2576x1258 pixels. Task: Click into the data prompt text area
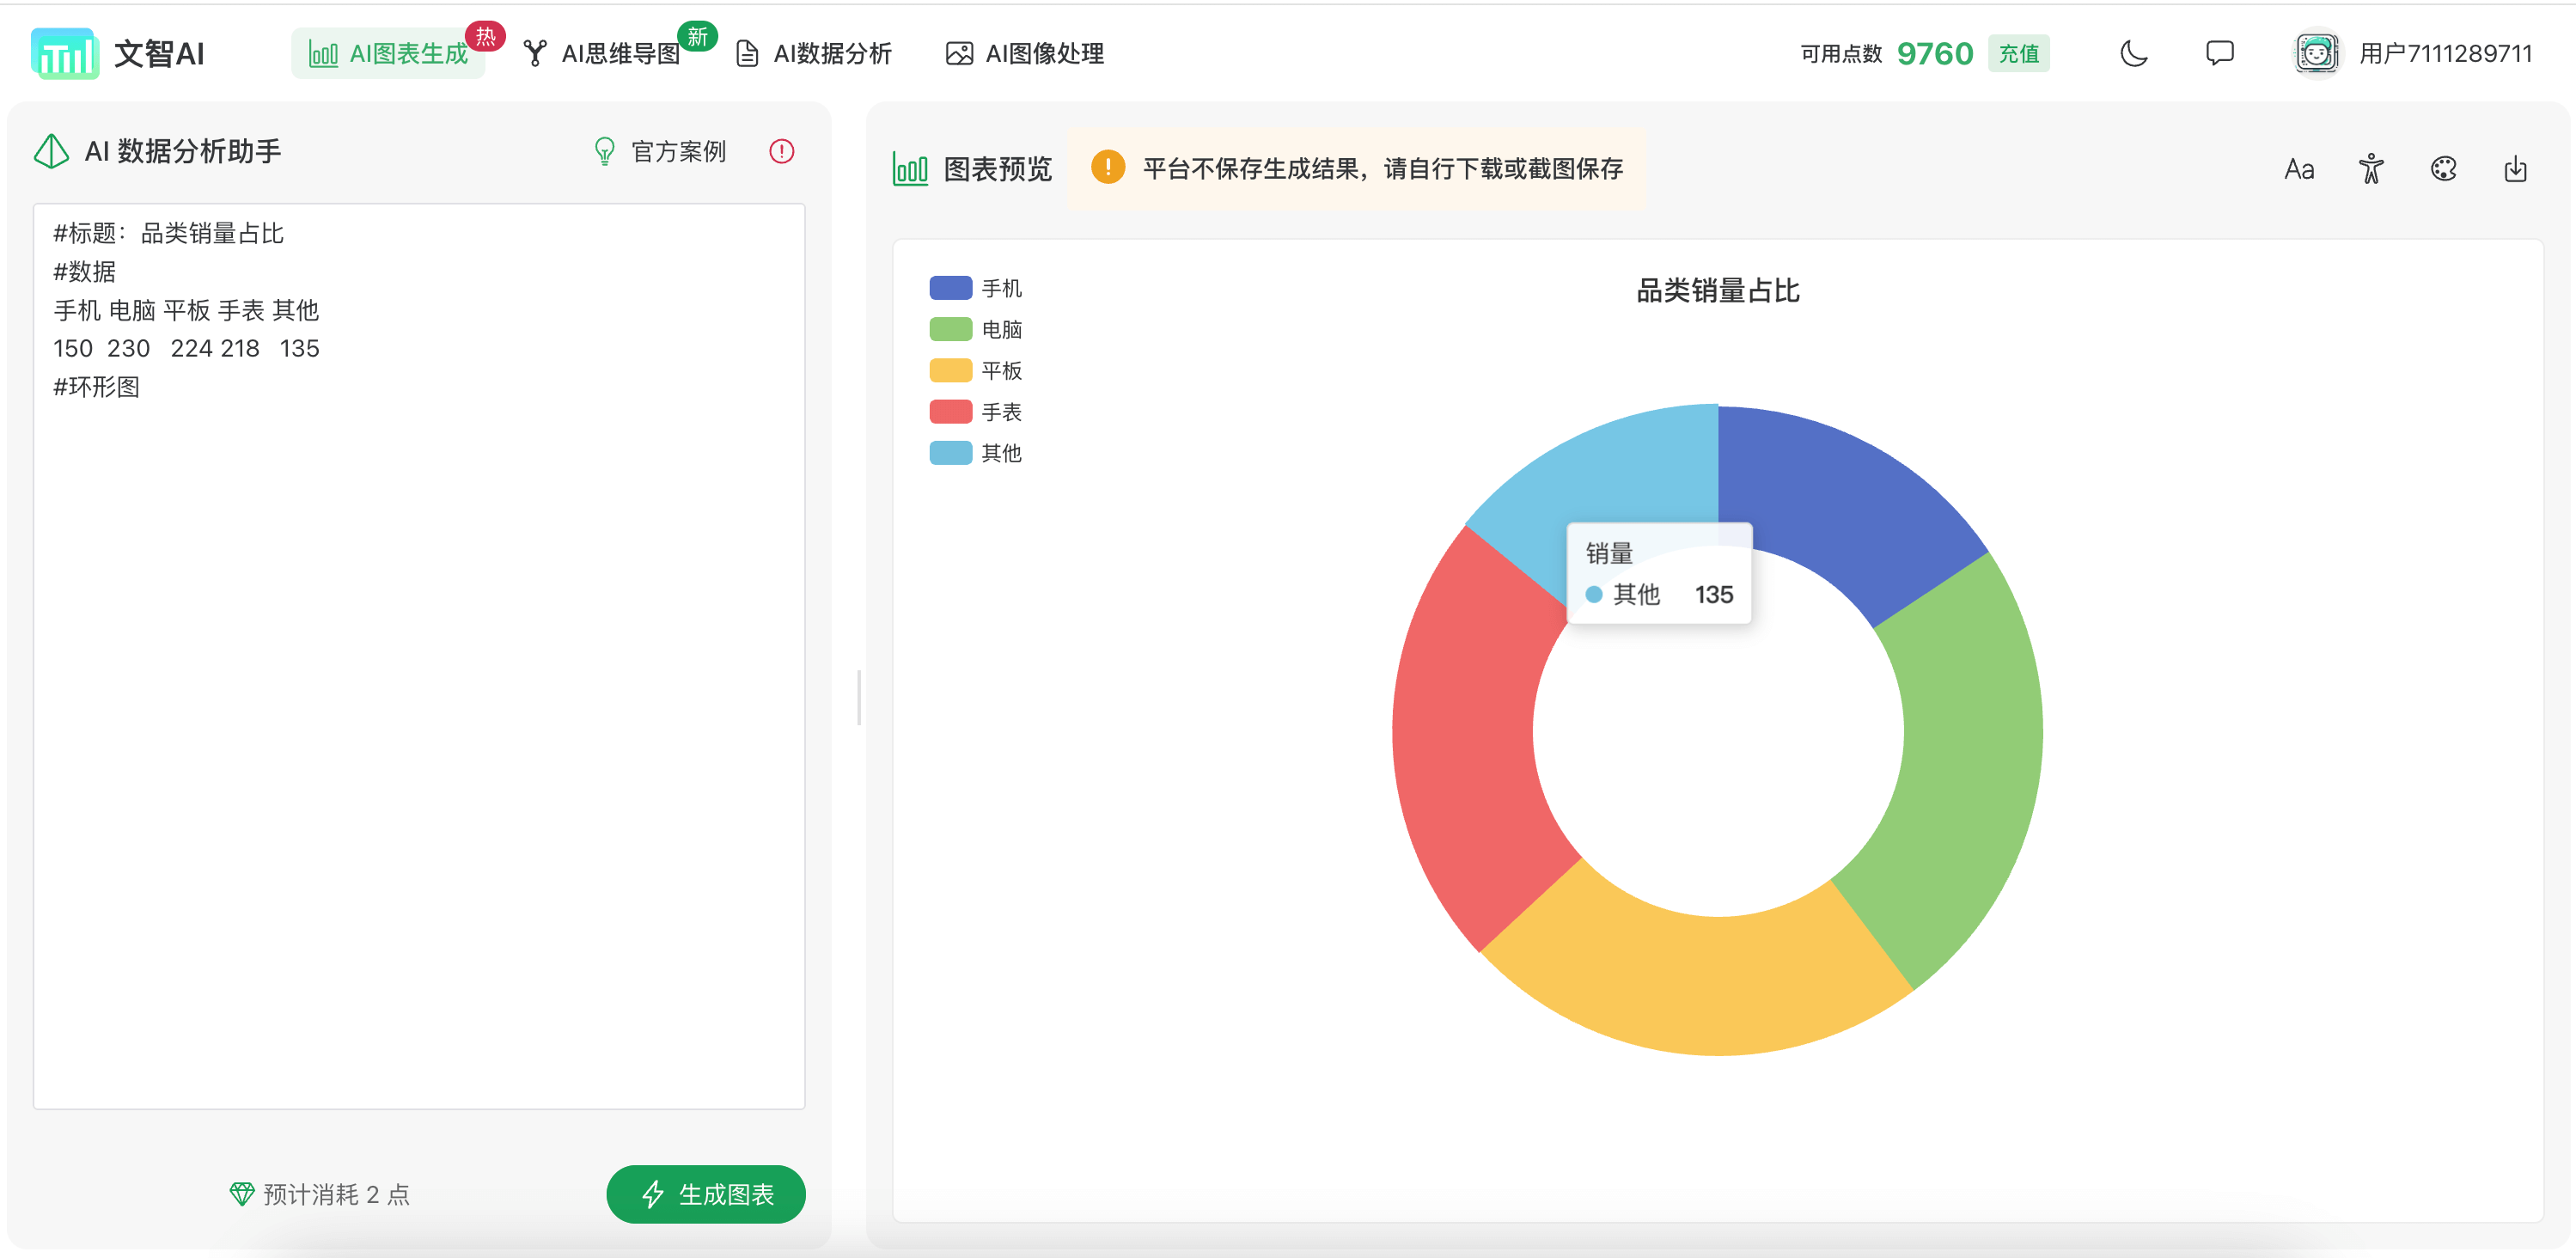[x=419, y=656]
